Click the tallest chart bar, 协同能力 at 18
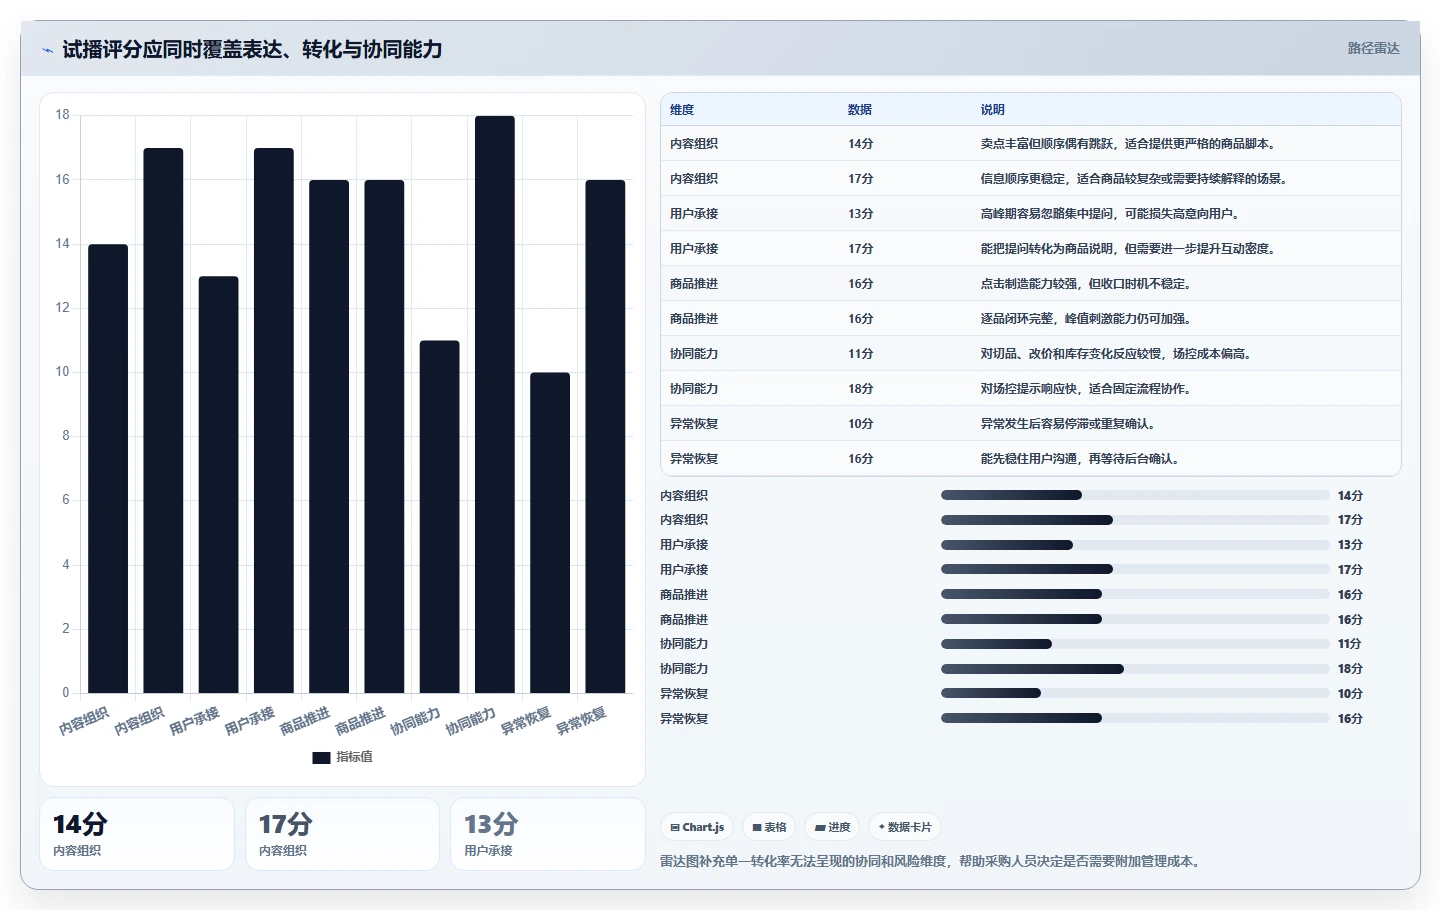 pos(495,404)
